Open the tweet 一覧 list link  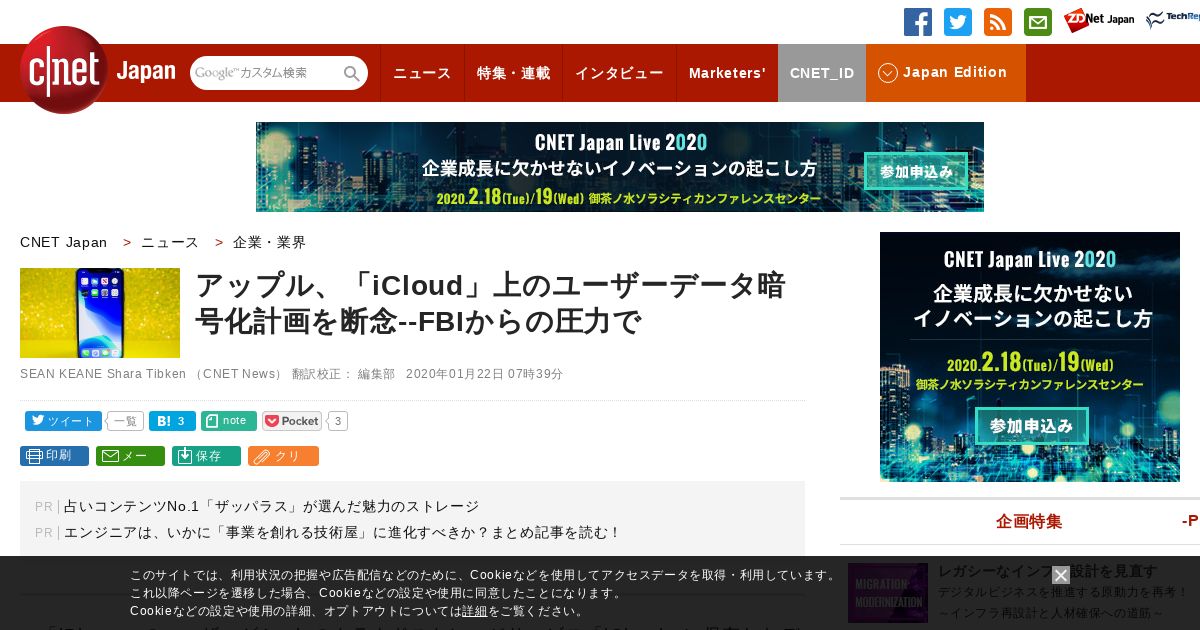click(x=125, y=421)
